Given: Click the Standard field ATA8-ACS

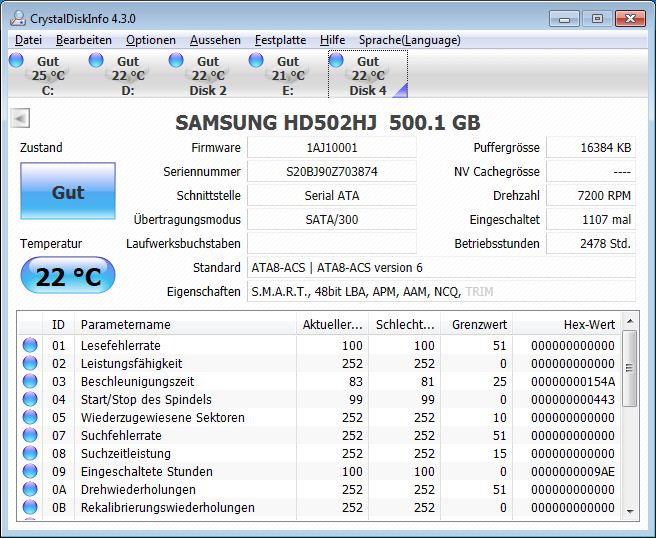Looking at the screenshot, I should click(x=441, y=267).
